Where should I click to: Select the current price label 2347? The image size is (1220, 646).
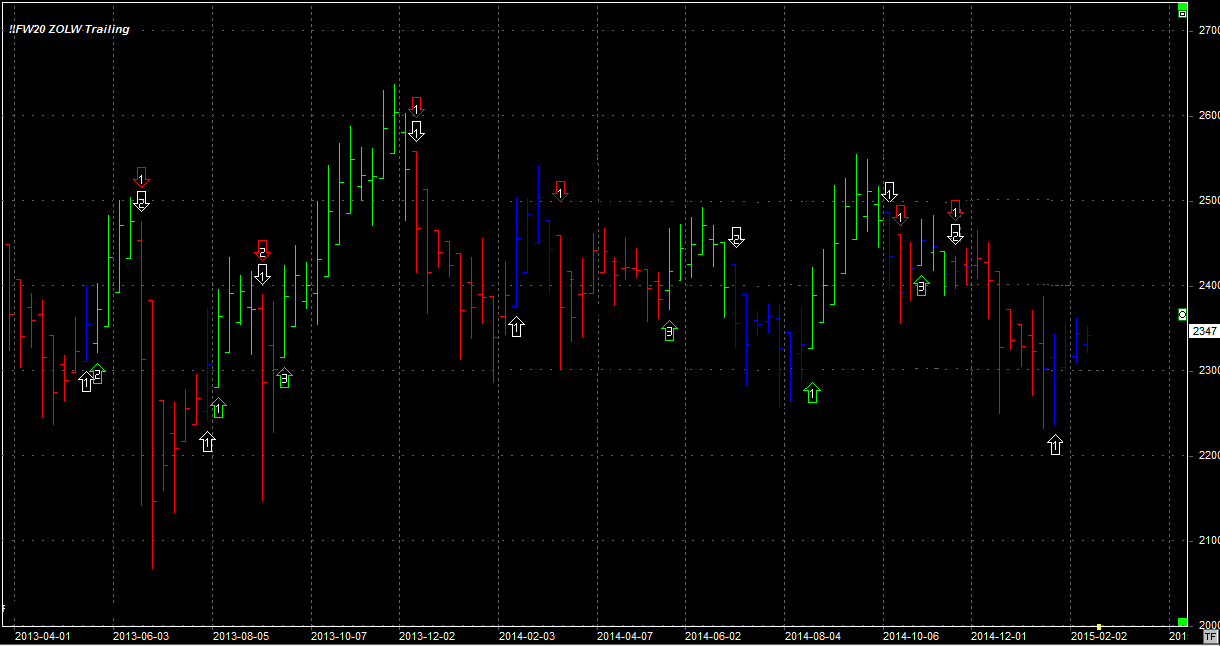[x=1205, y=331]
